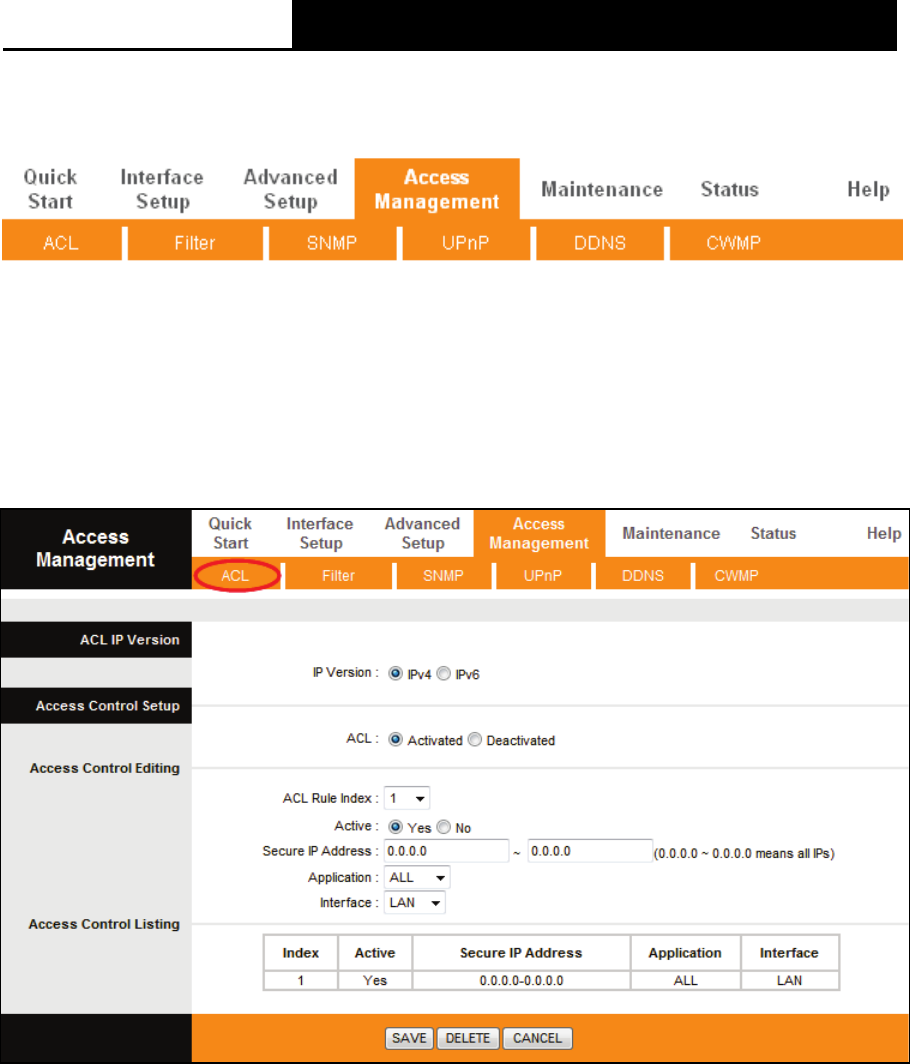The width and height of the screenshot is (910, 1064).
Task: Go to Maintenance in the upper standalone menu strip
Action: 602,189
